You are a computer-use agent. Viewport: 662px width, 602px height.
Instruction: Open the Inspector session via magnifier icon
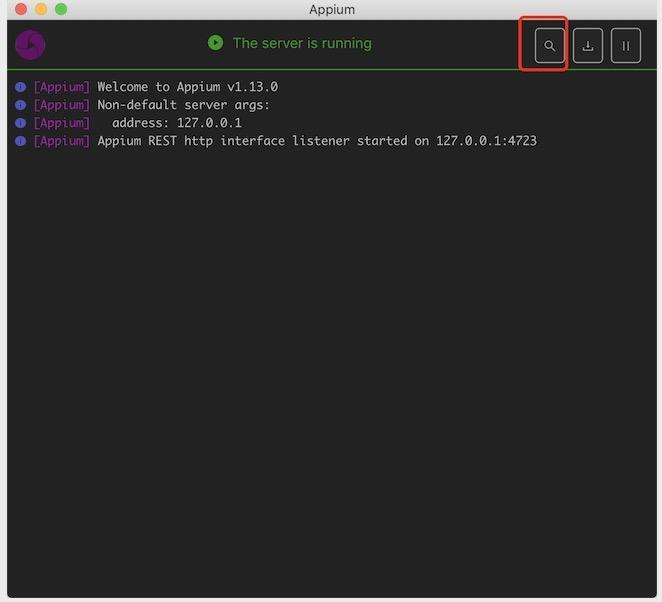coord(549,46)
